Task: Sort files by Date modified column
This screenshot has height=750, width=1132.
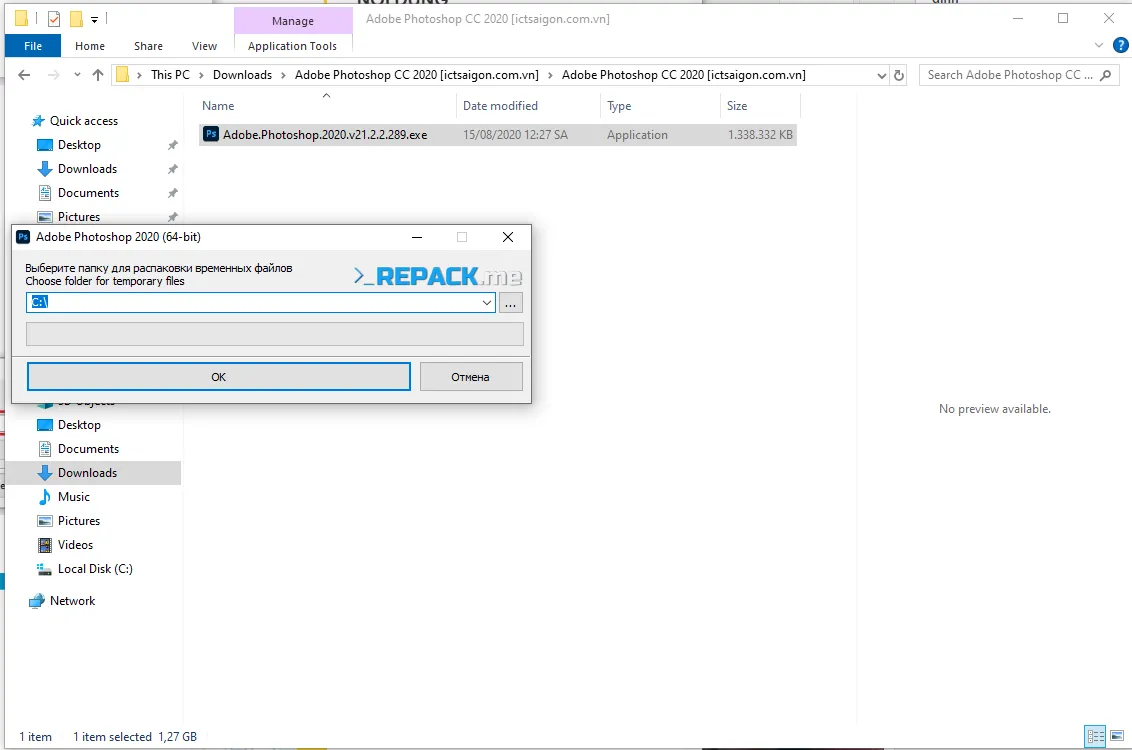Action: pyautogui.click(x=500, y=106)
